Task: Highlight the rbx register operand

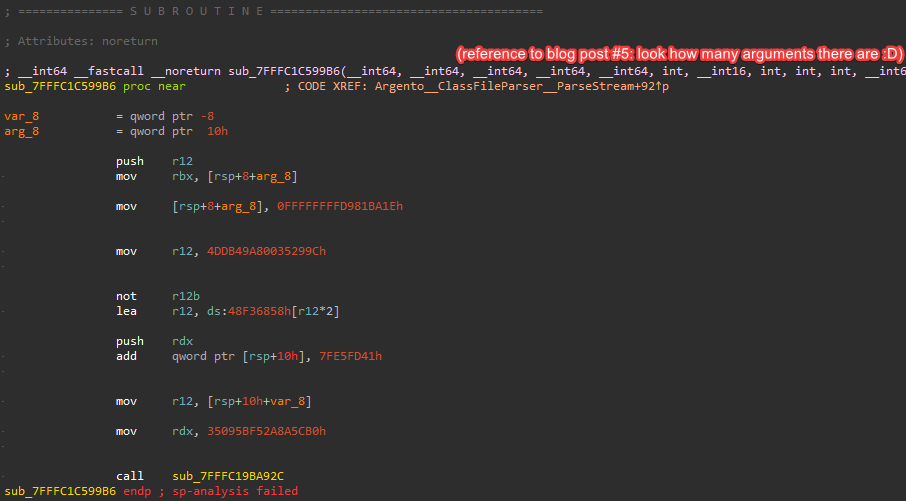Action: (183, 176)
